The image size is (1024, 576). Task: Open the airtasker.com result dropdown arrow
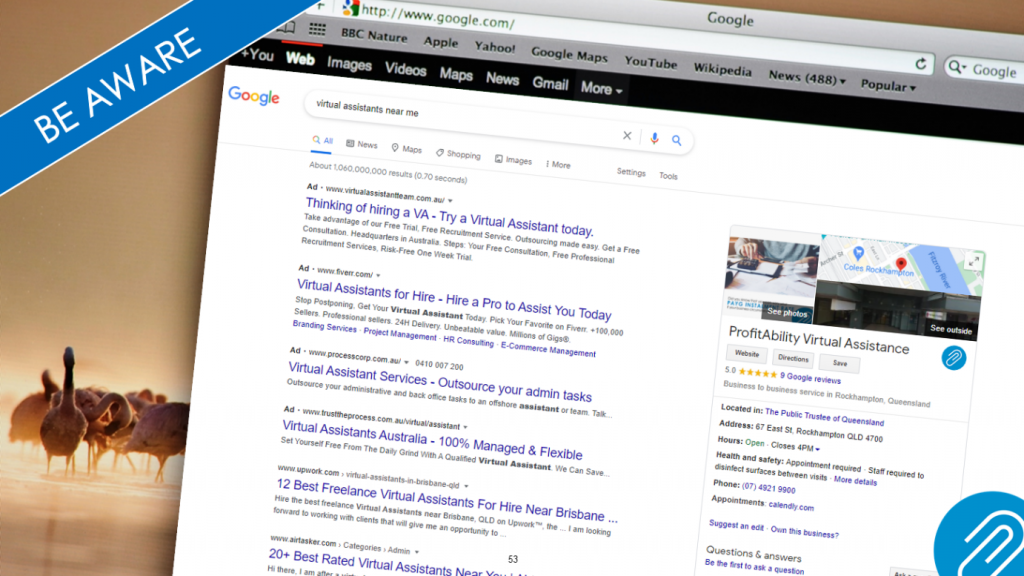[417, 551]
